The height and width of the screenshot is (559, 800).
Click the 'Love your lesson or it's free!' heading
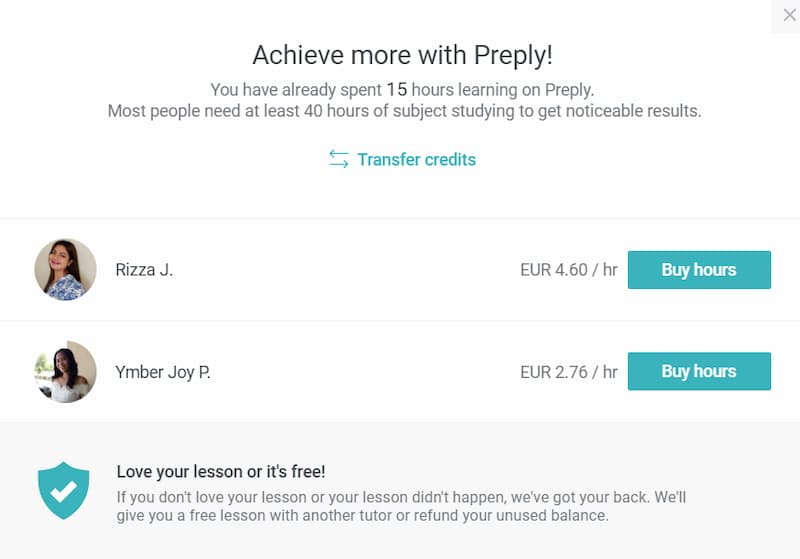221,472
